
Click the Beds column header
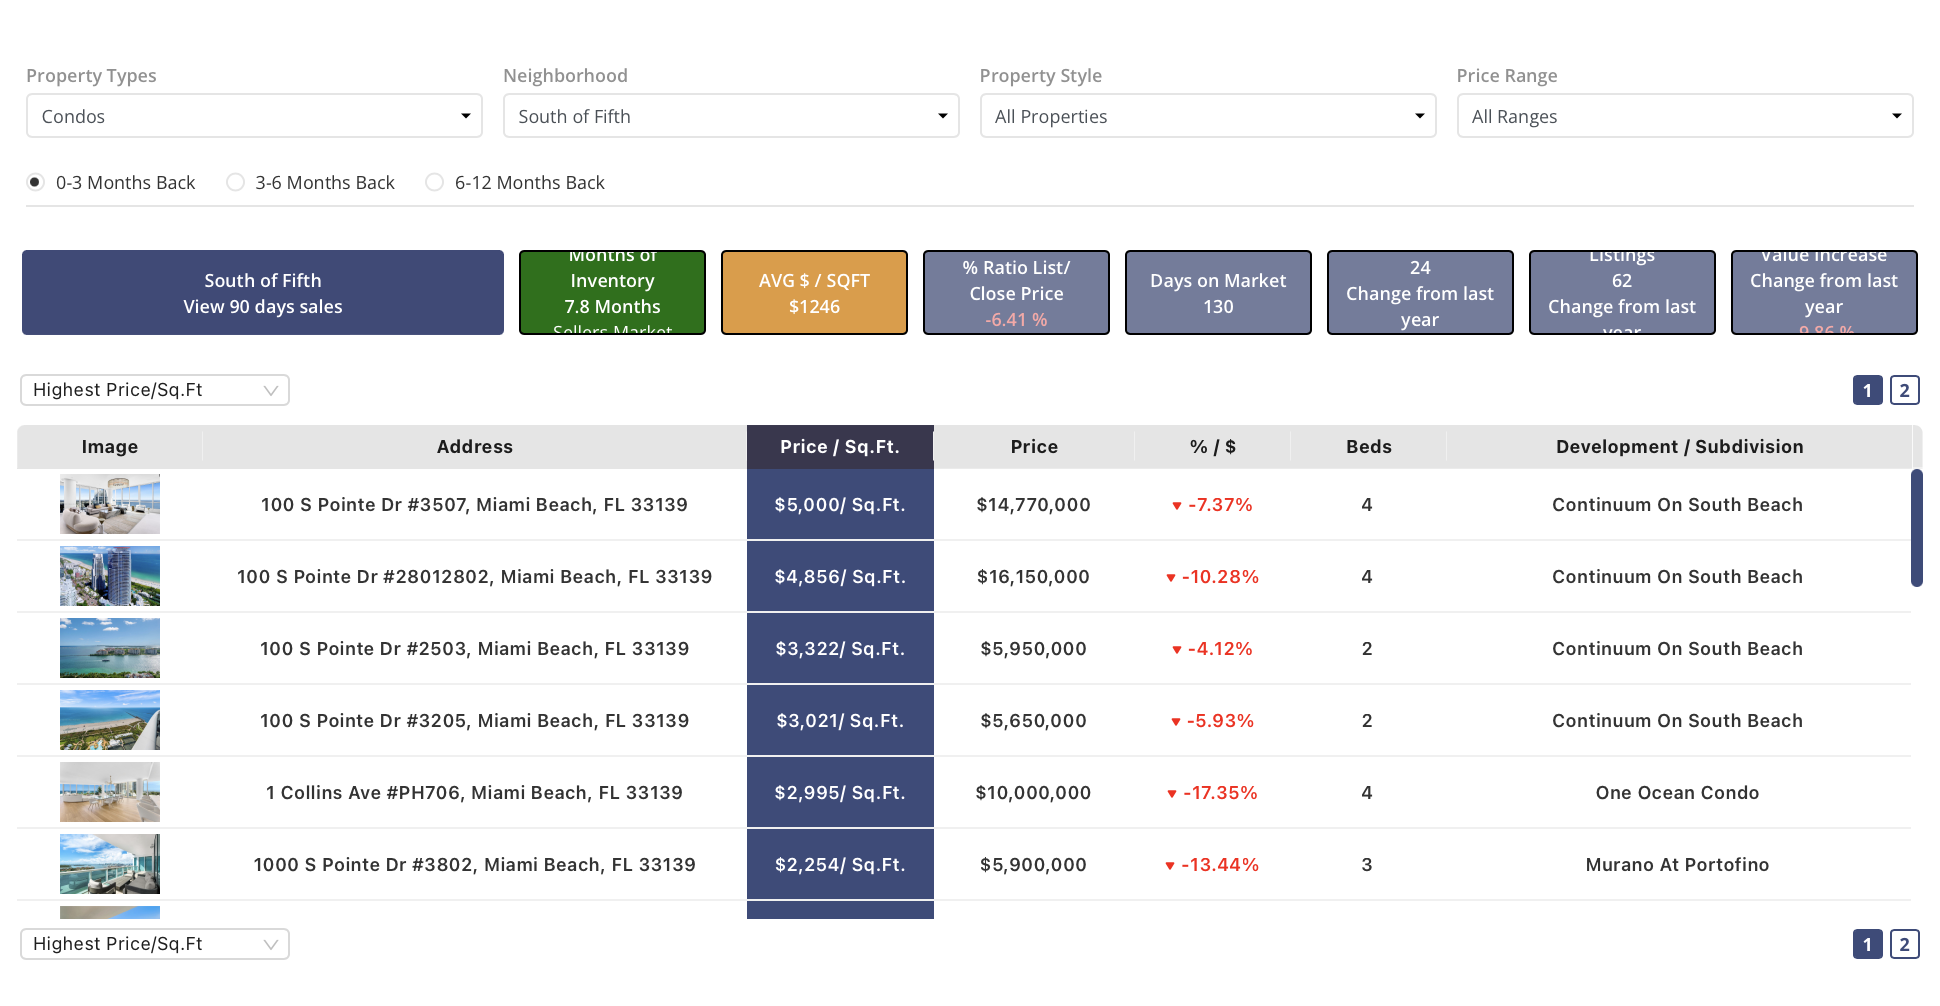(1368, 447)
